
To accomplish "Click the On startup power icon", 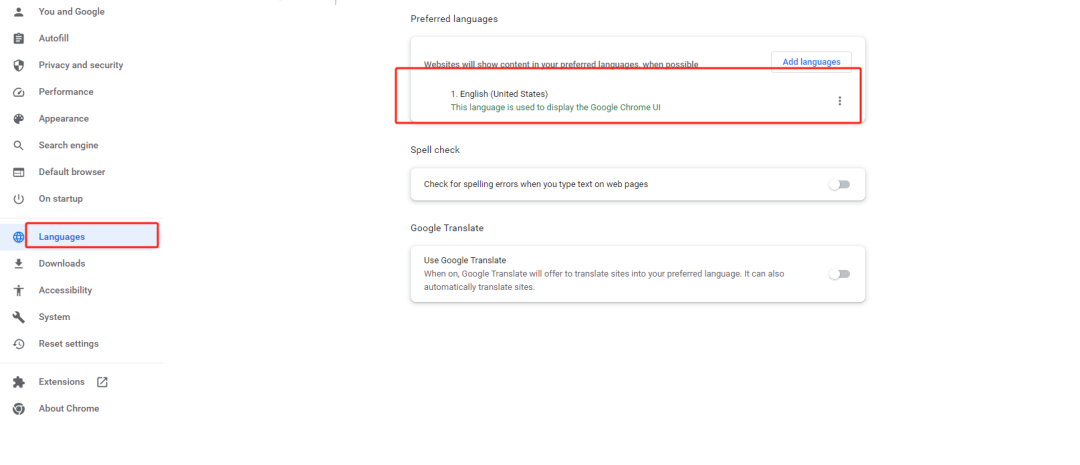I will click(19, 199).
